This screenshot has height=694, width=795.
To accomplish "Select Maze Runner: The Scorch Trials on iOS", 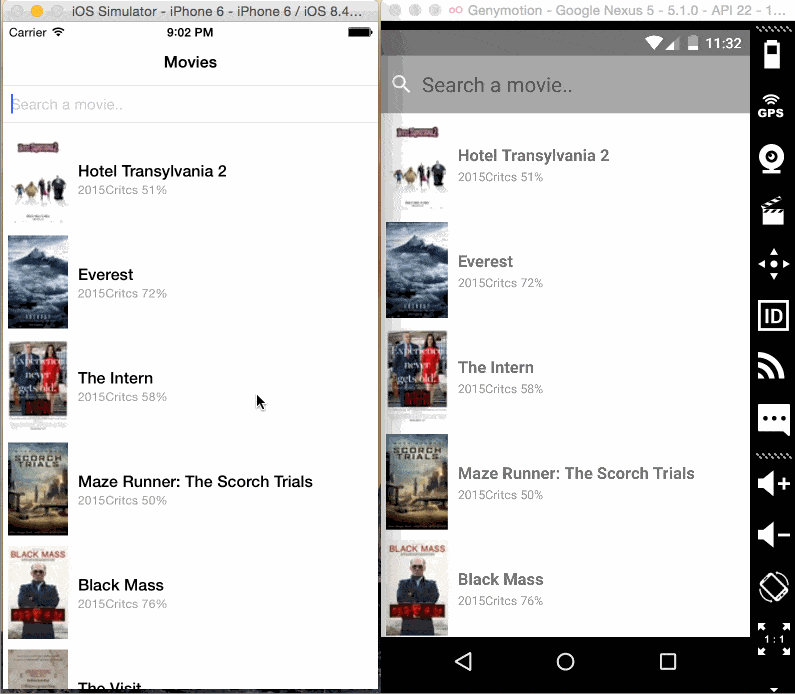I will click(195, 482).
